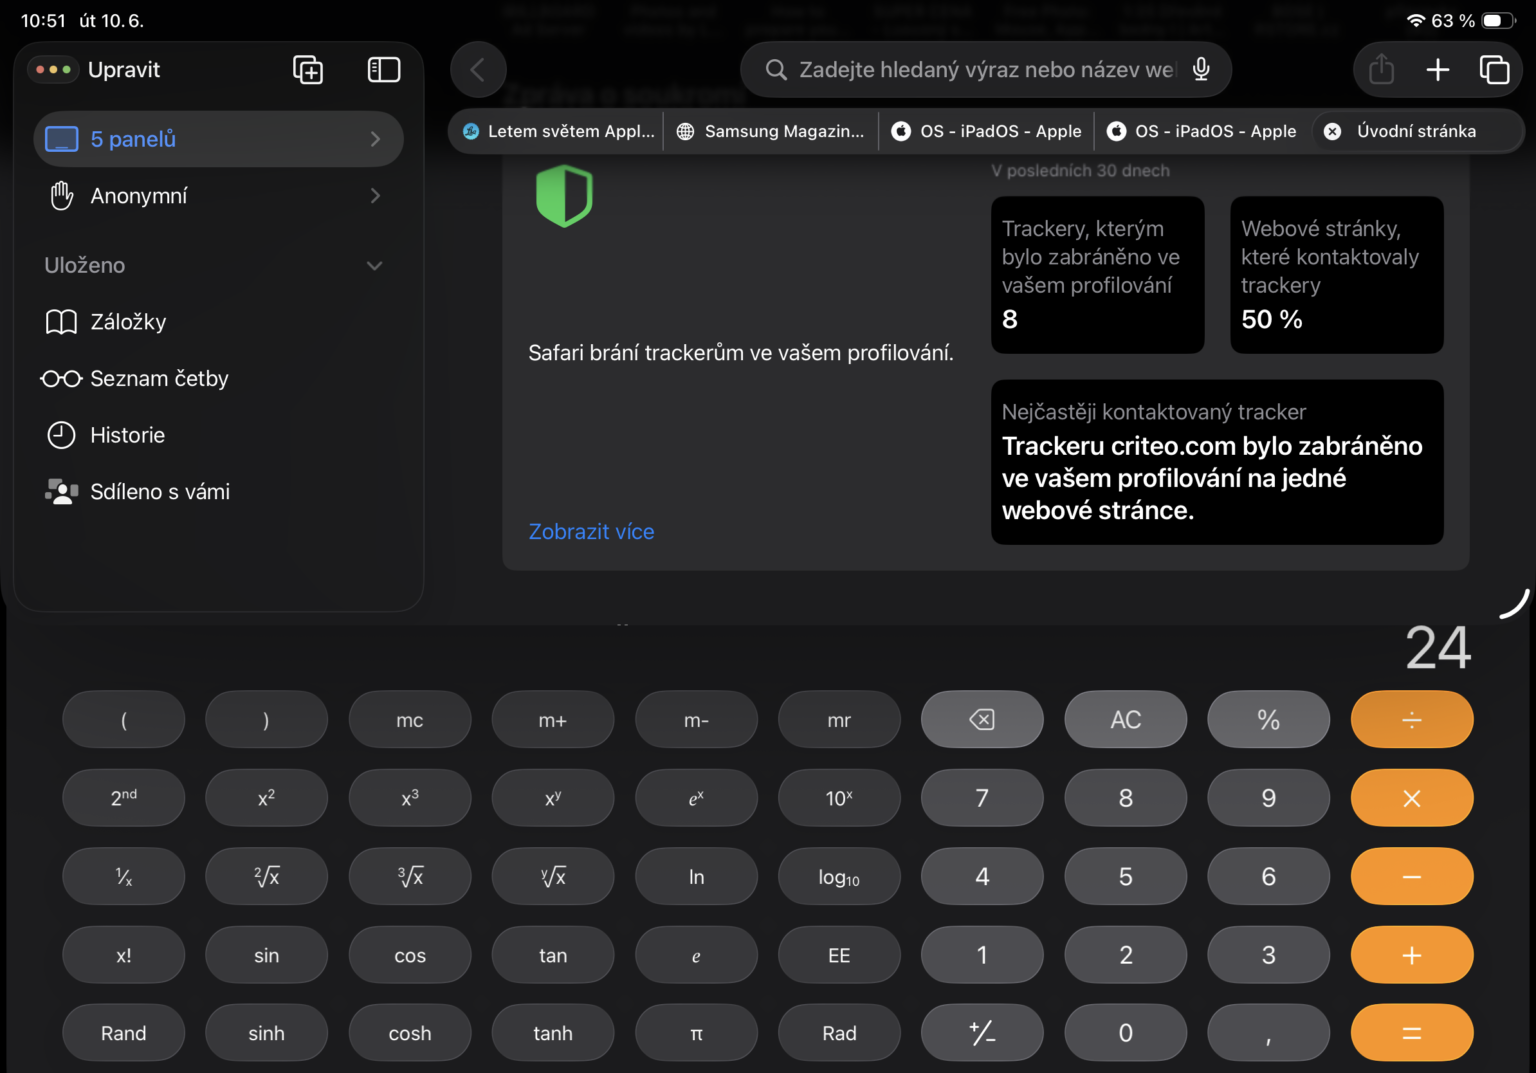Tap the share icon in toolbar

1381,69
